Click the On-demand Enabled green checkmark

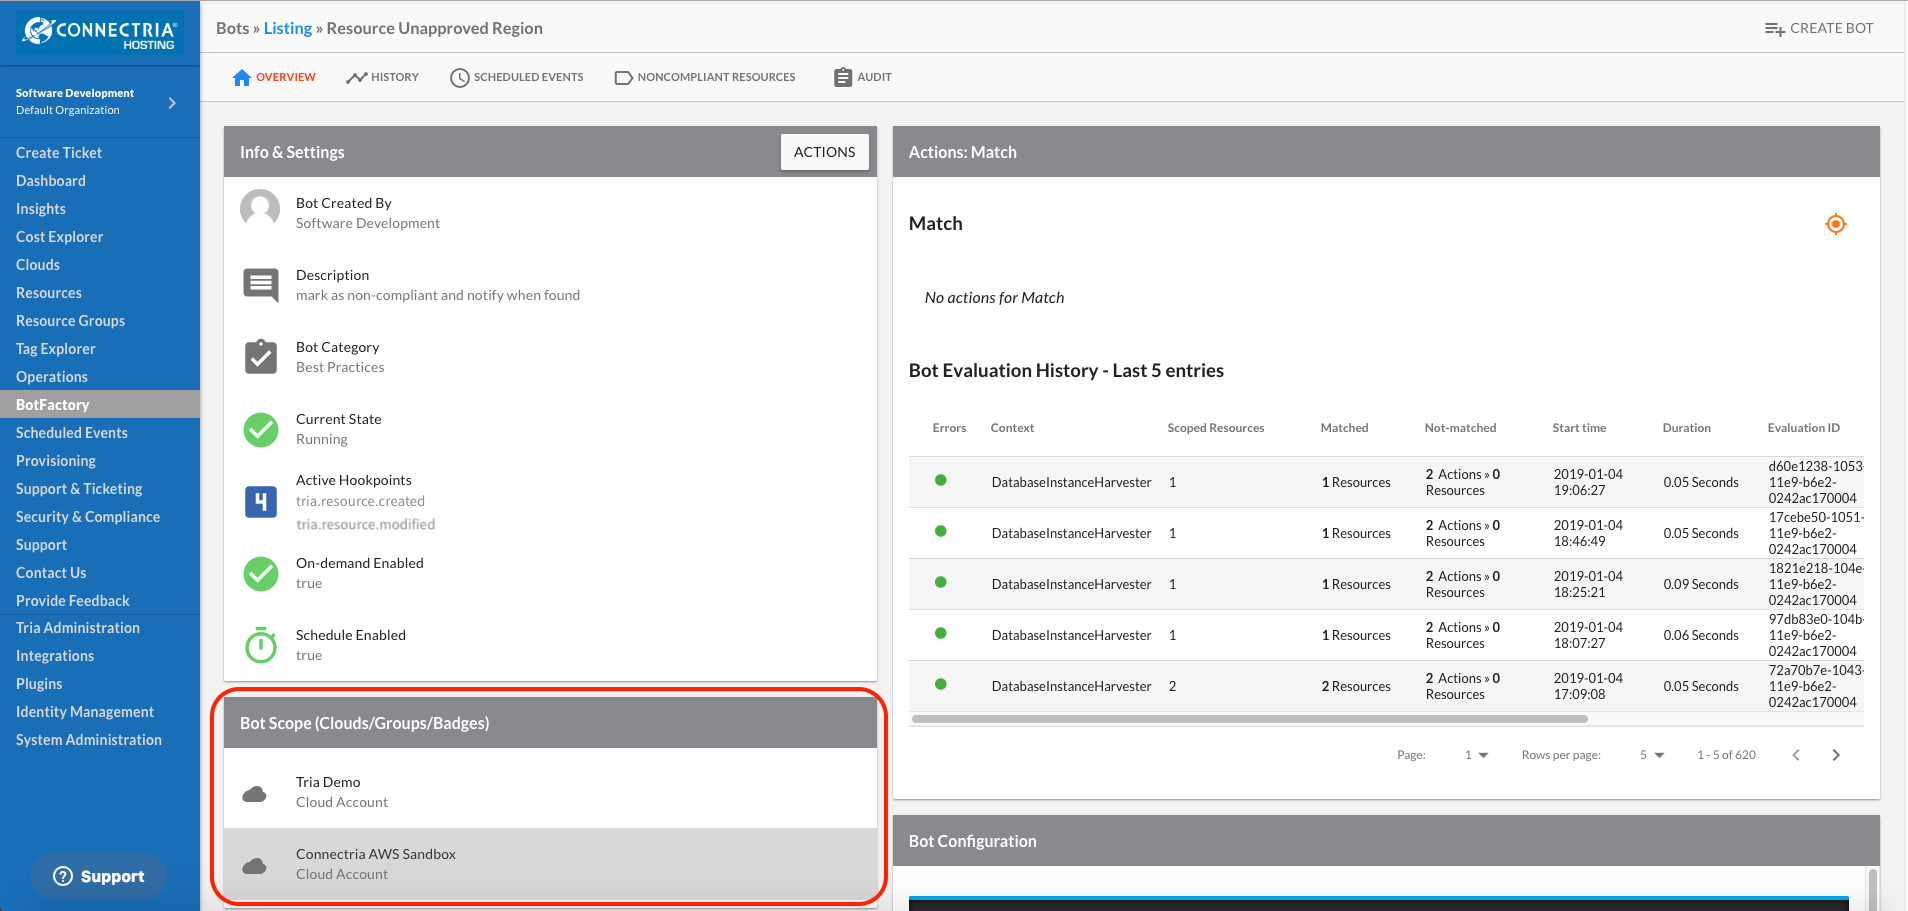[x=261, y=573]
